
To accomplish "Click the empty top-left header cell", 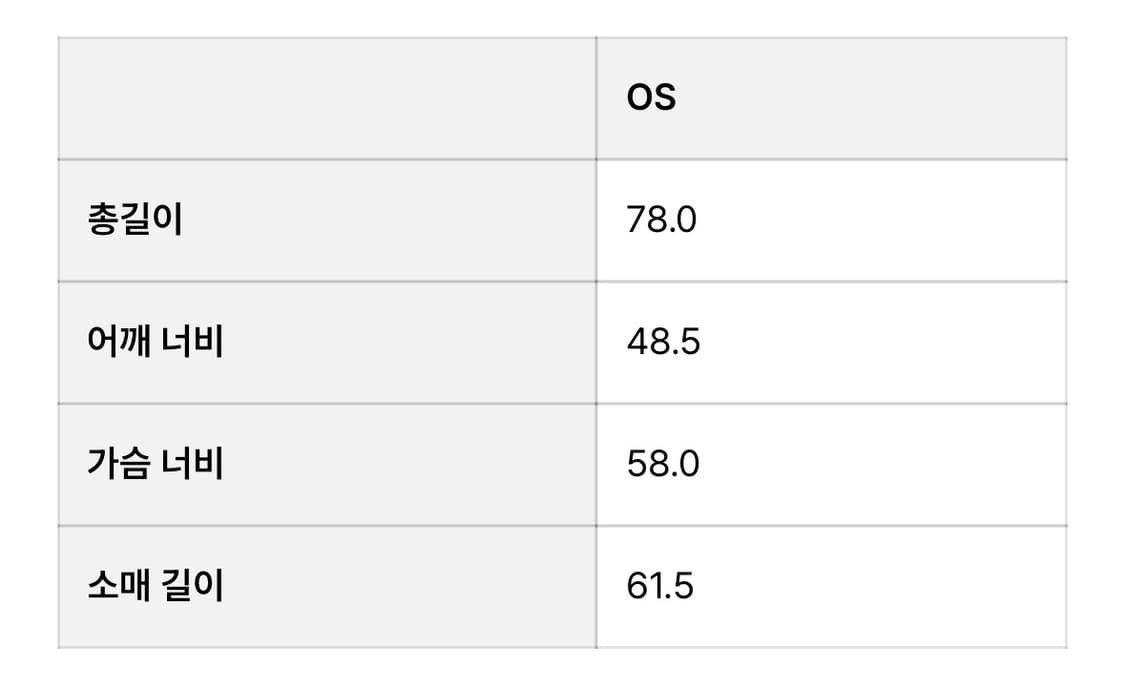I will (x=327, y=98).
